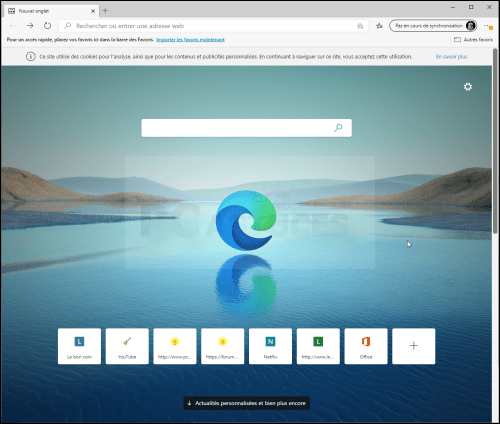Expand Actualités personnalisées et bien plus encore
Screen dimensions: 500x424
[247, 403]
